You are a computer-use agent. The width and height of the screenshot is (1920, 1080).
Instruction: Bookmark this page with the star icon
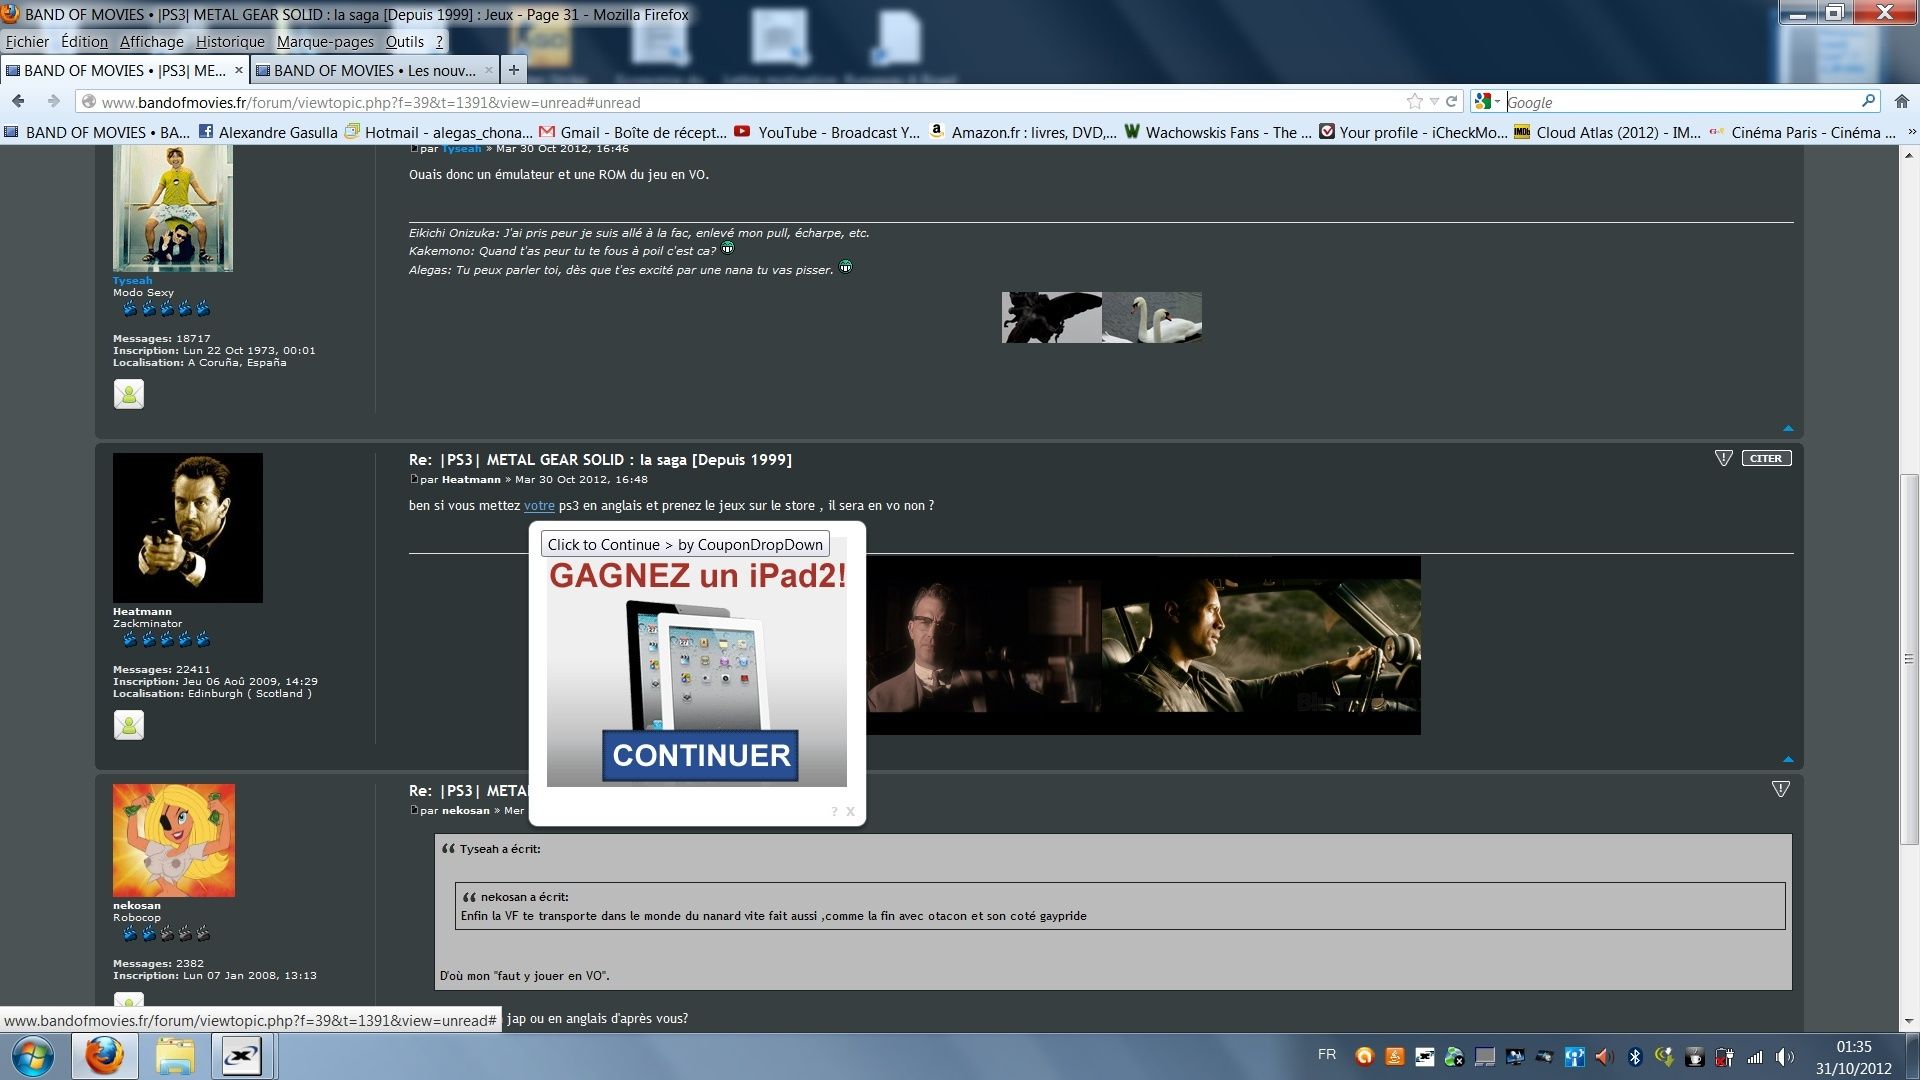tap(1414, 101)
